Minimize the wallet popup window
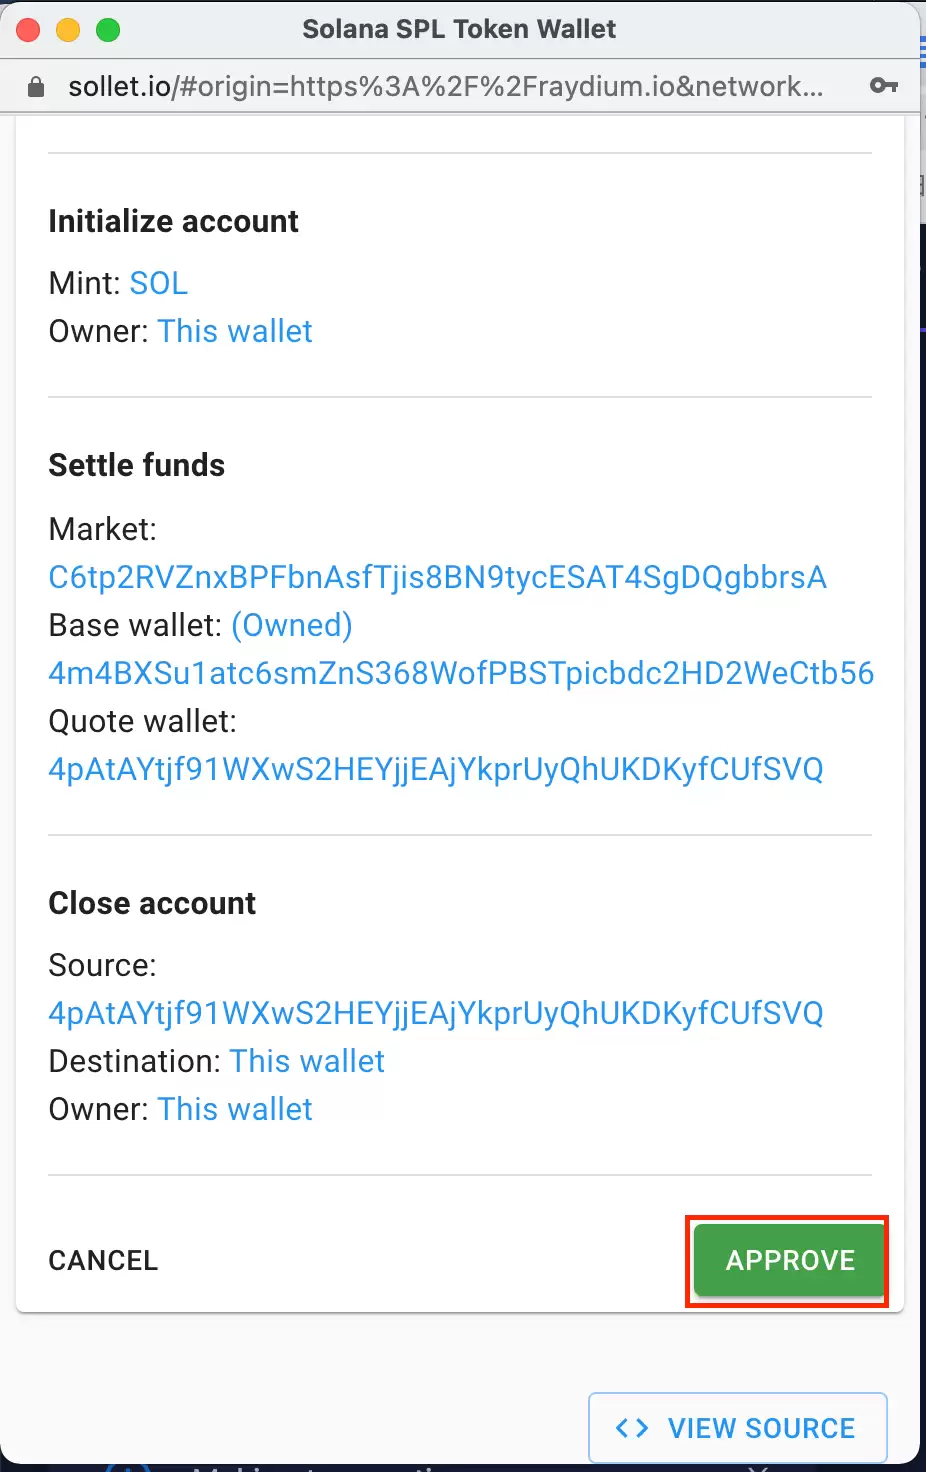The height and width of the screenshot is (1472, 926). pyautogui.click(x=68, y=30)
